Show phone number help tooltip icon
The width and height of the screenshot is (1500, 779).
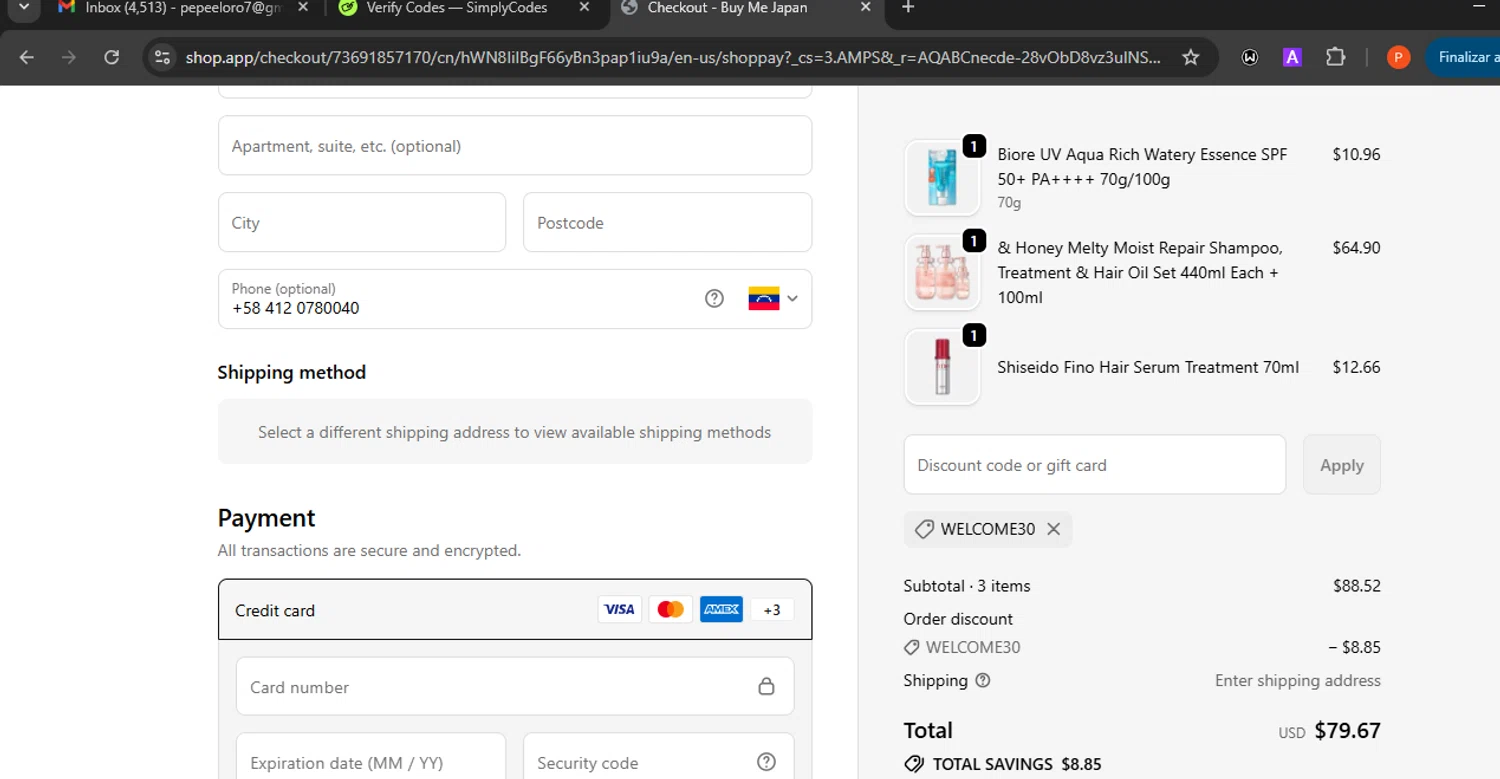point(714,298)
